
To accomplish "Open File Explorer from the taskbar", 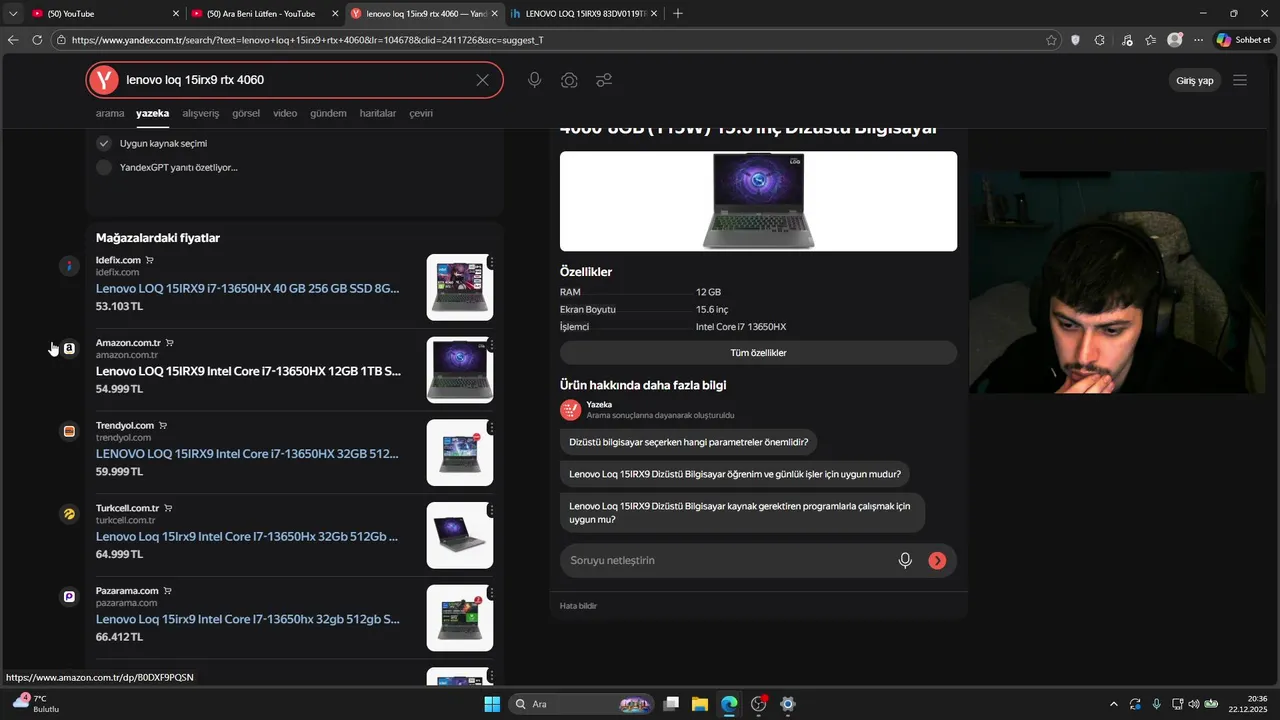I will coord(700,704).
